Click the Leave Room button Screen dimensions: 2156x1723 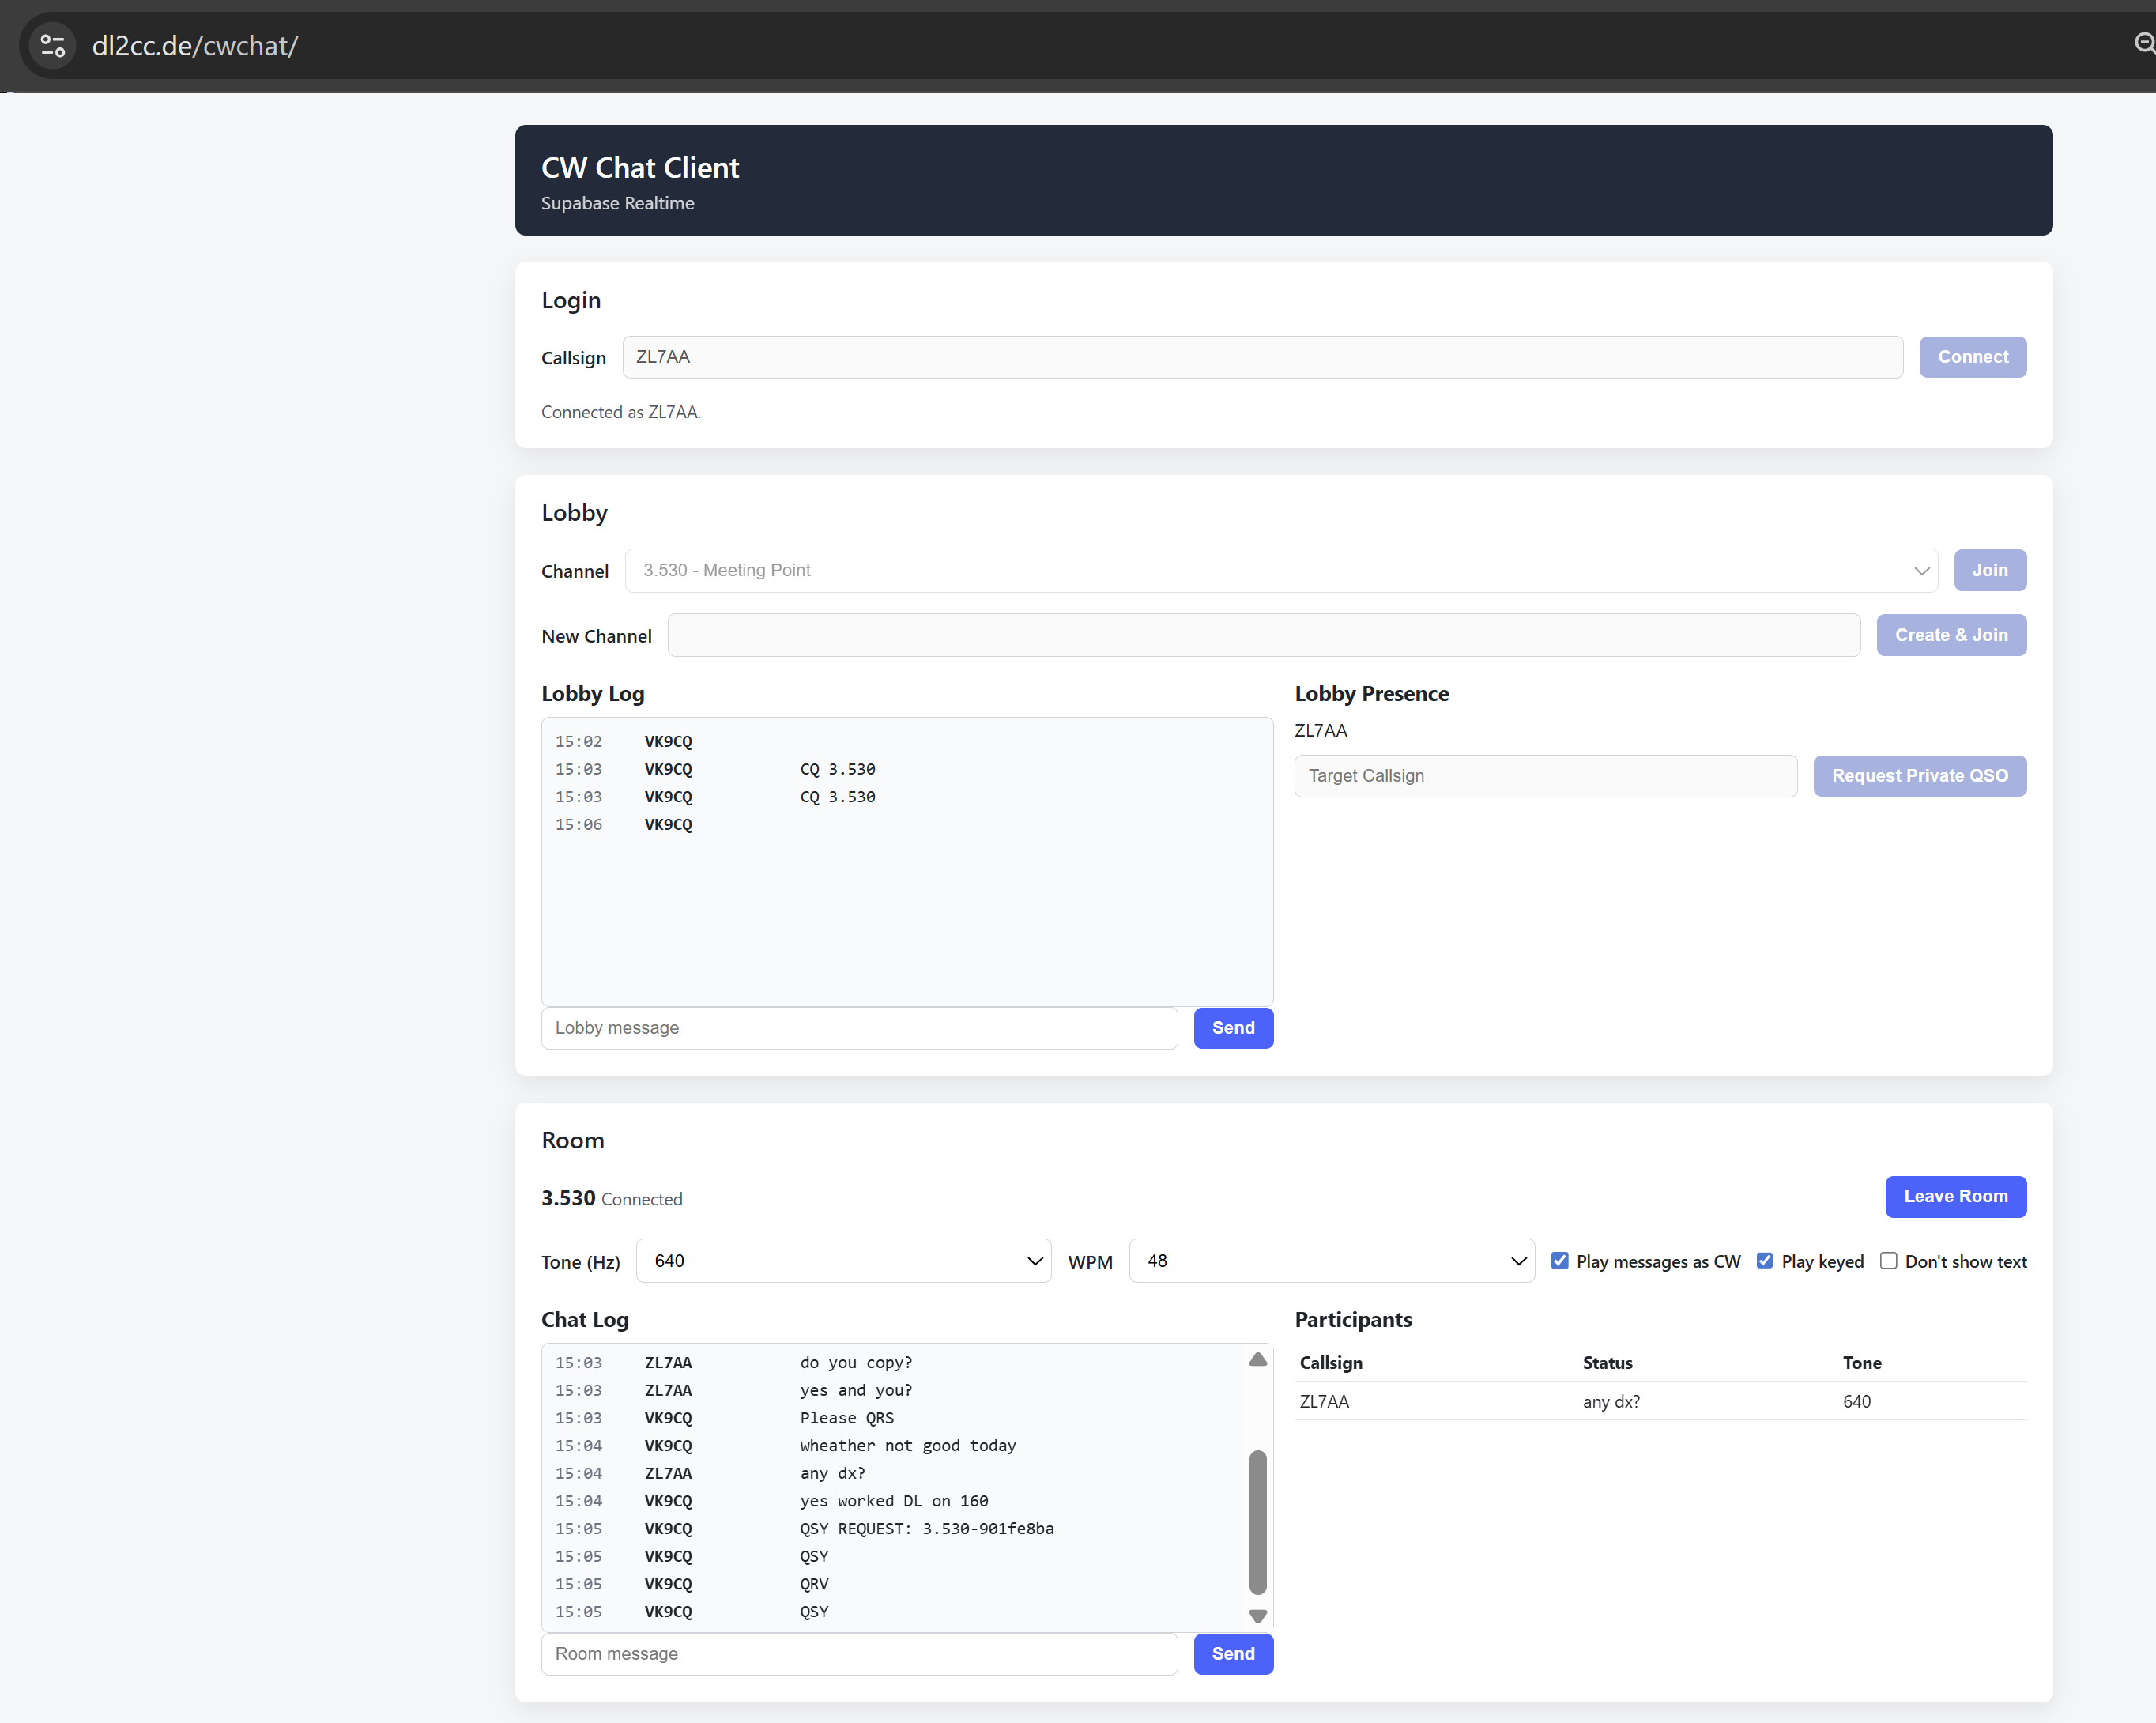coord(1955,1196)
